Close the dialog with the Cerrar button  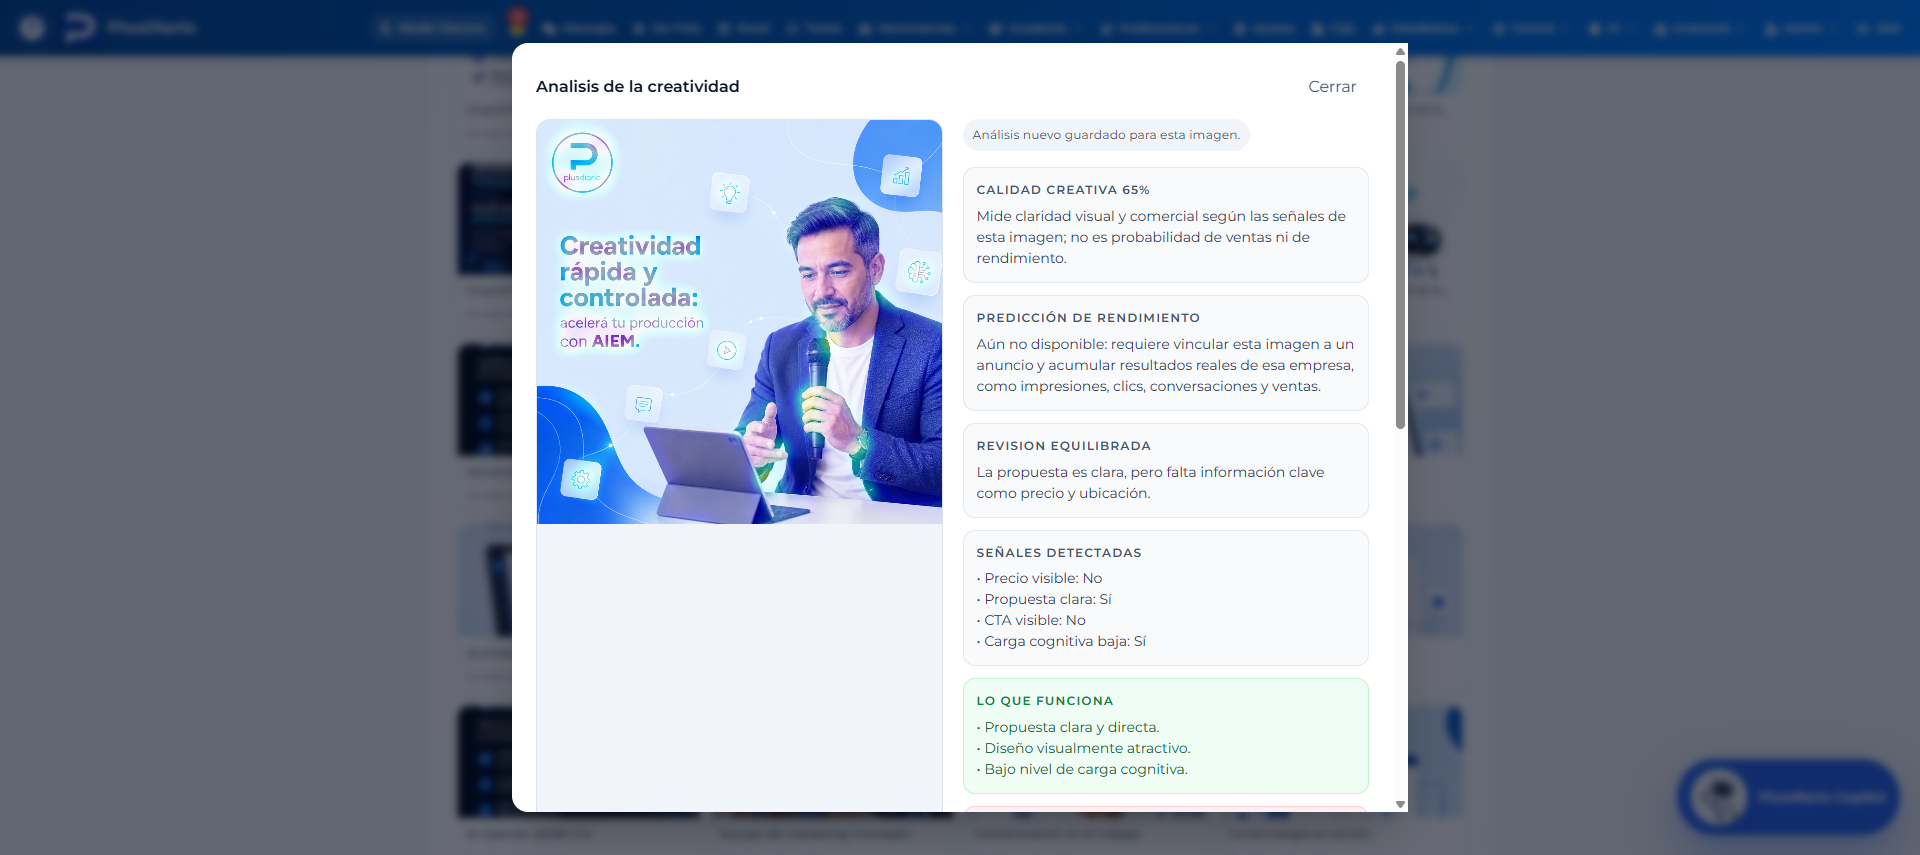[x=1332, y=87]
